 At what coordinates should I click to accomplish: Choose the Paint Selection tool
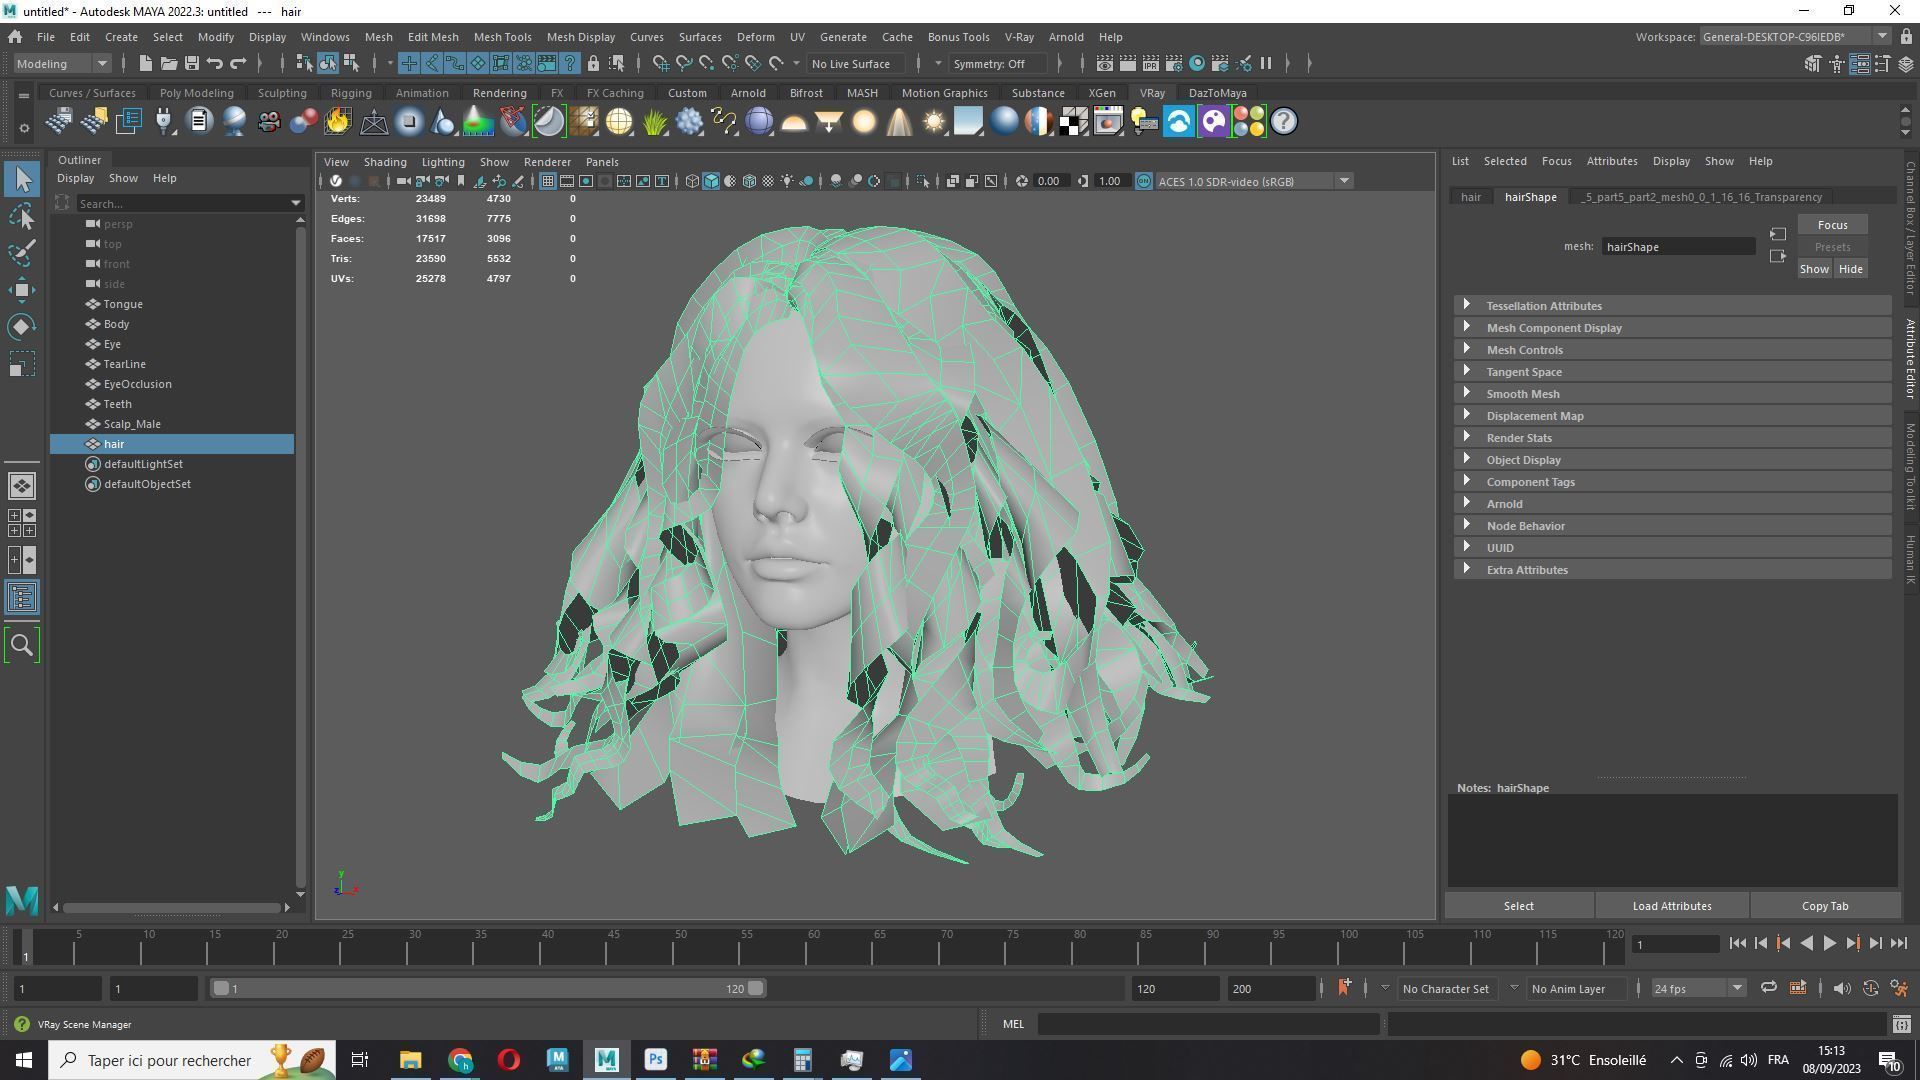click(x=22, y=253)
